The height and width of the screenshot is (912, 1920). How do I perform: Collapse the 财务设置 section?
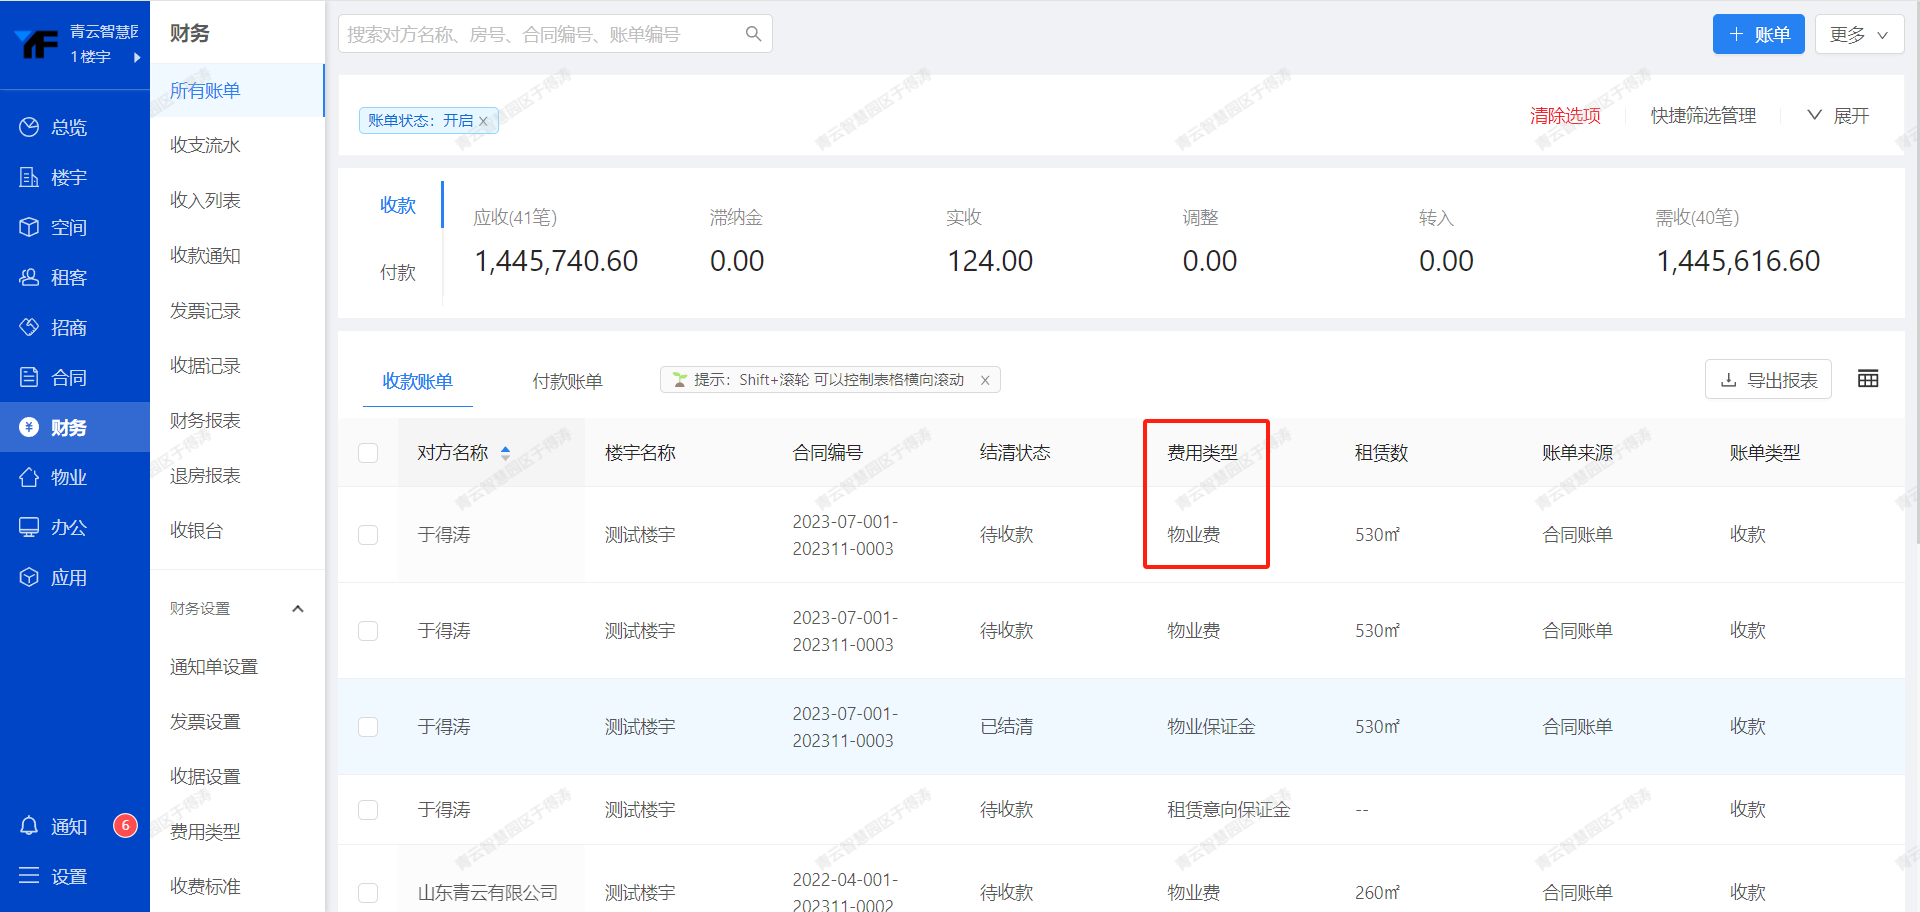point(297,608)
